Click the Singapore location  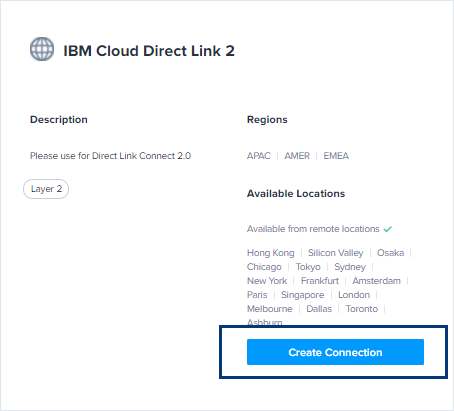303,295
